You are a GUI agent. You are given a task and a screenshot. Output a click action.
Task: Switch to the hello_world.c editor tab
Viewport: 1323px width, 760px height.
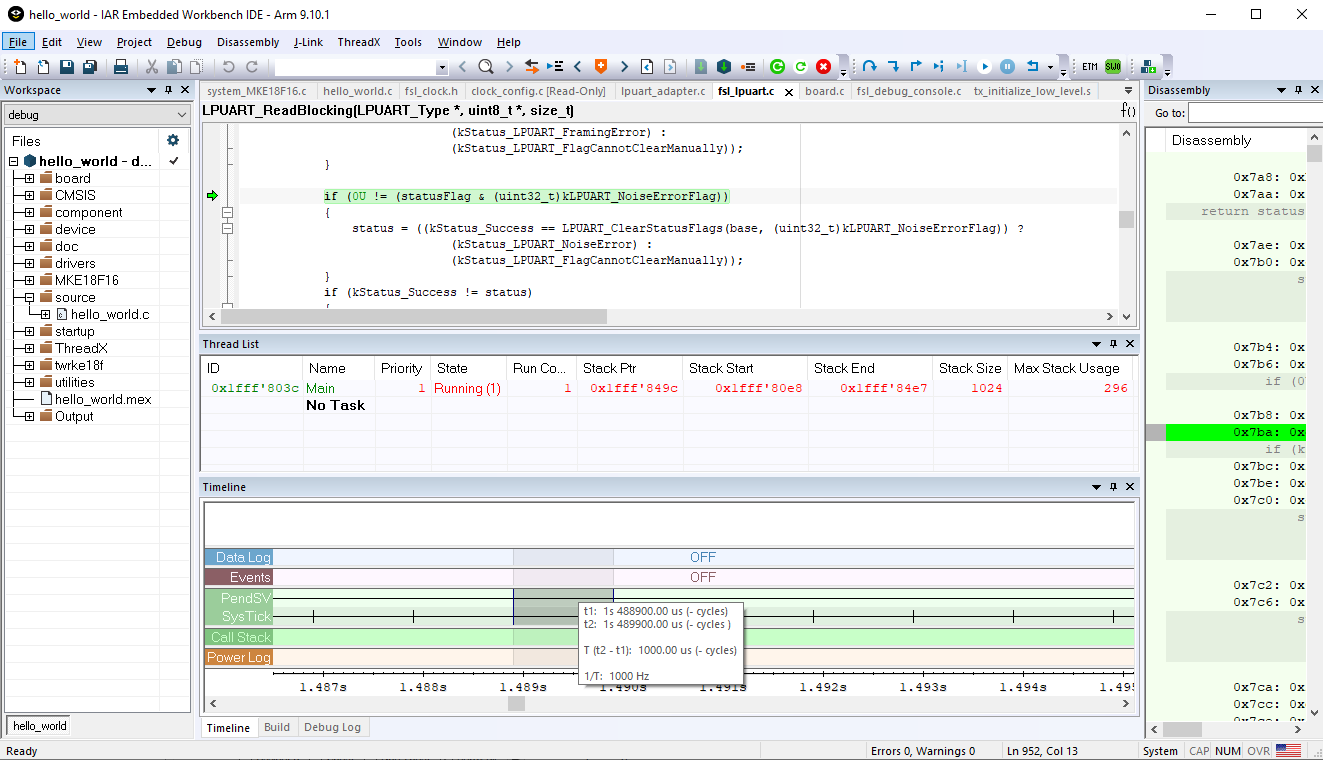357,91
